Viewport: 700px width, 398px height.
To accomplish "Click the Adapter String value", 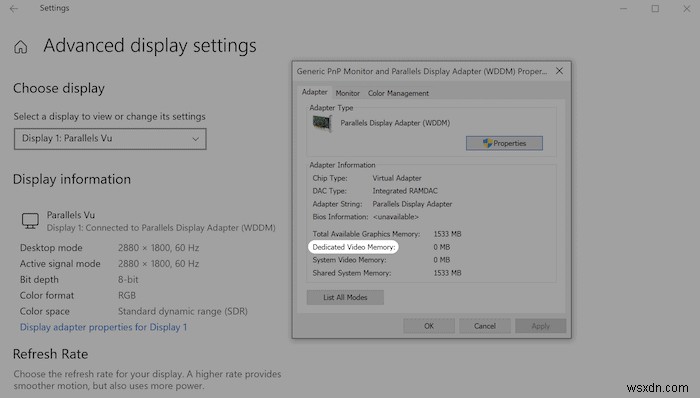I will [412, 204].
